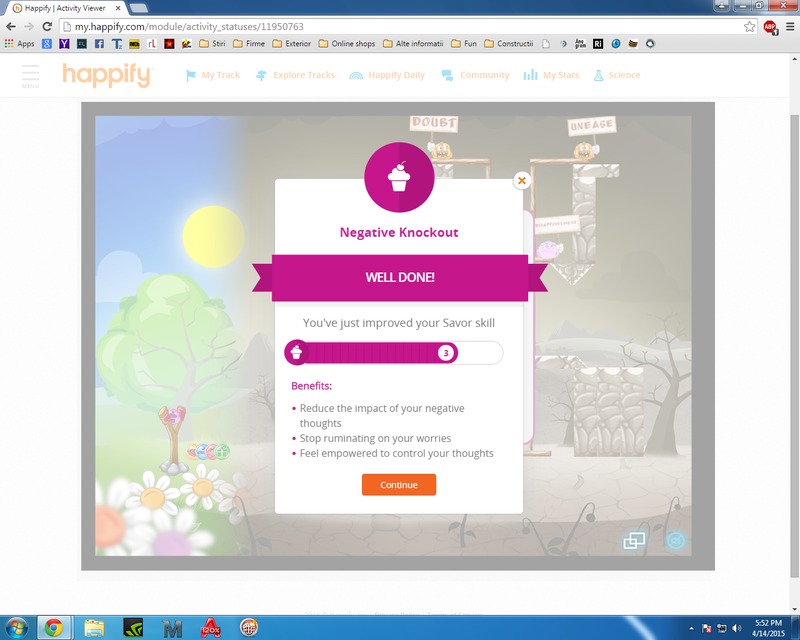800x640 pixels.
Task: Open a new browser tab
Action: click(139, 8)
